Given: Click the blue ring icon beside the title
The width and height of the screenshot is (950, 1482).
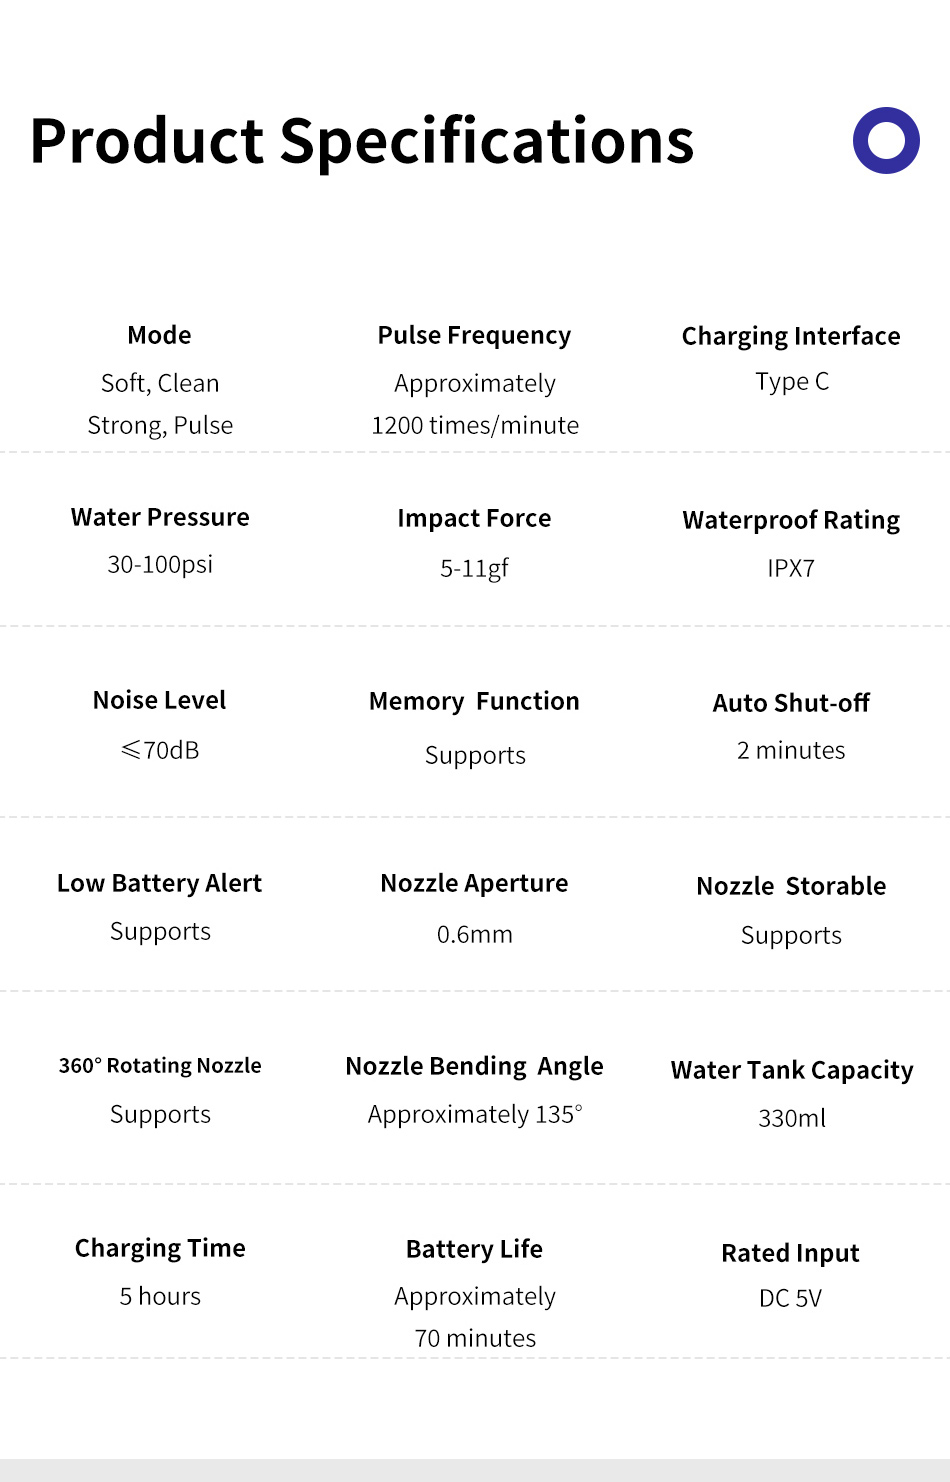Looking at the screenshot, I should tap(886, 140).
